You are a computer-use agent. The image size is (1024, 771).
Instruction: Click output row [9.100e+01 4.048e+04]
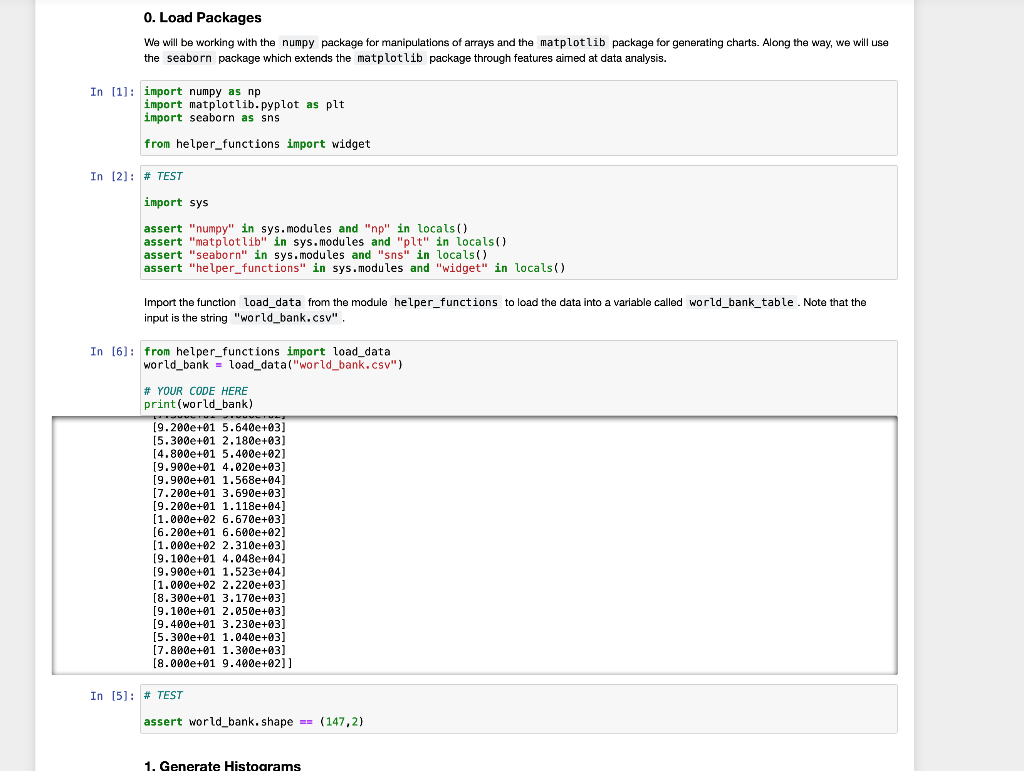click(219, 559)
